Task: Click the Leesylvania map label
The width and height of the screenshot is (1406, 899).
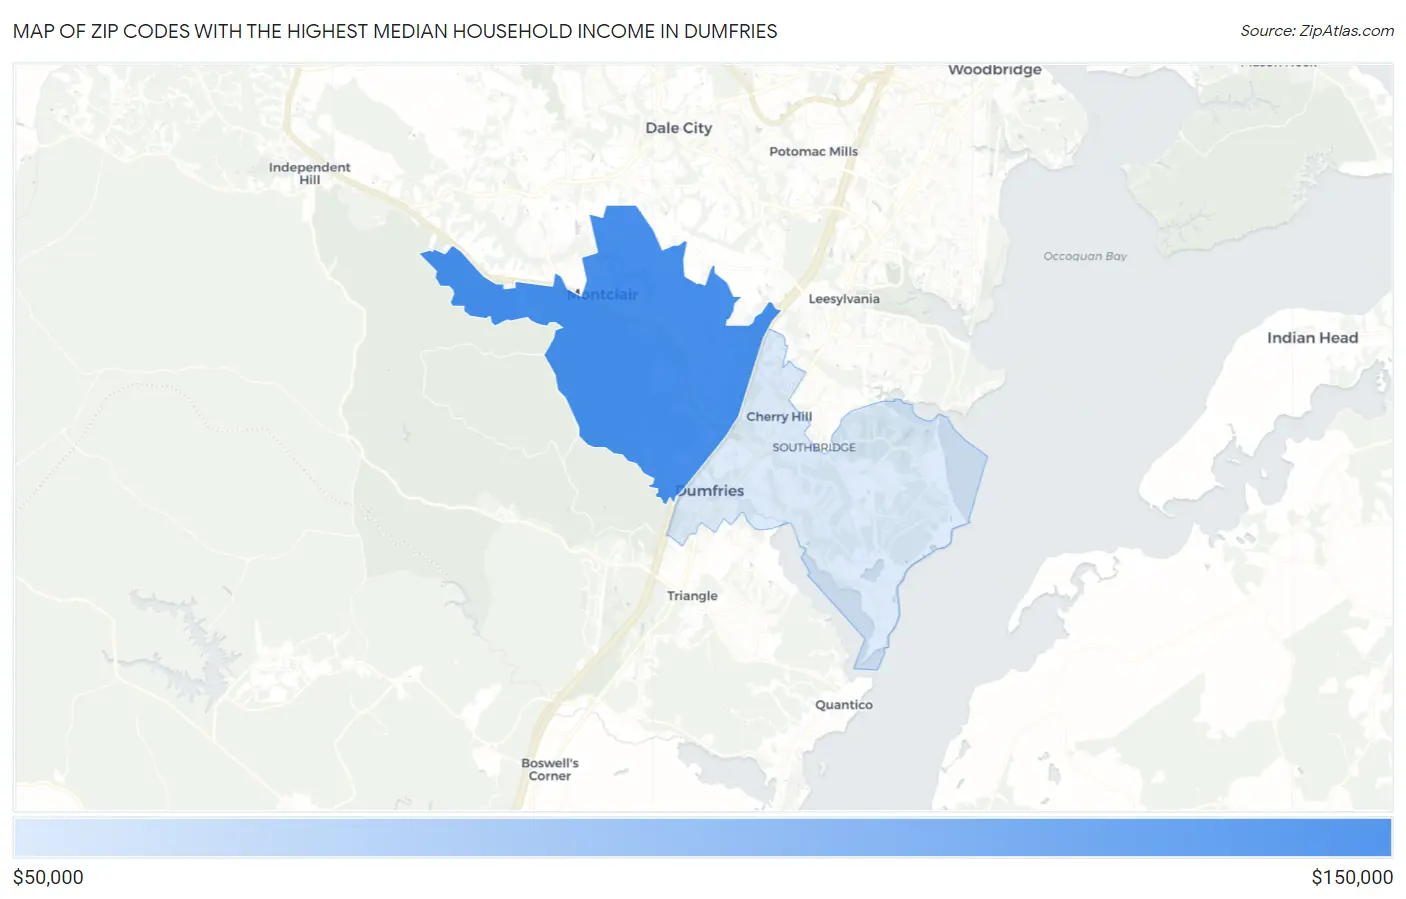Action: tap(844, 299)
